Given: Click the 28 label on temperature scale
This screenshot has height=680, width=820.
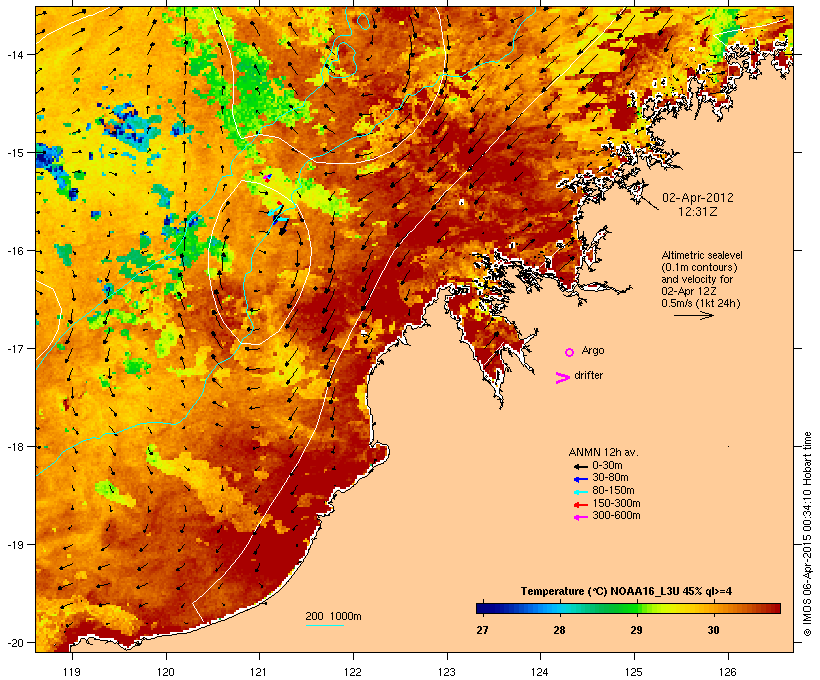Looking at the screenshot, I should point(559,630).
